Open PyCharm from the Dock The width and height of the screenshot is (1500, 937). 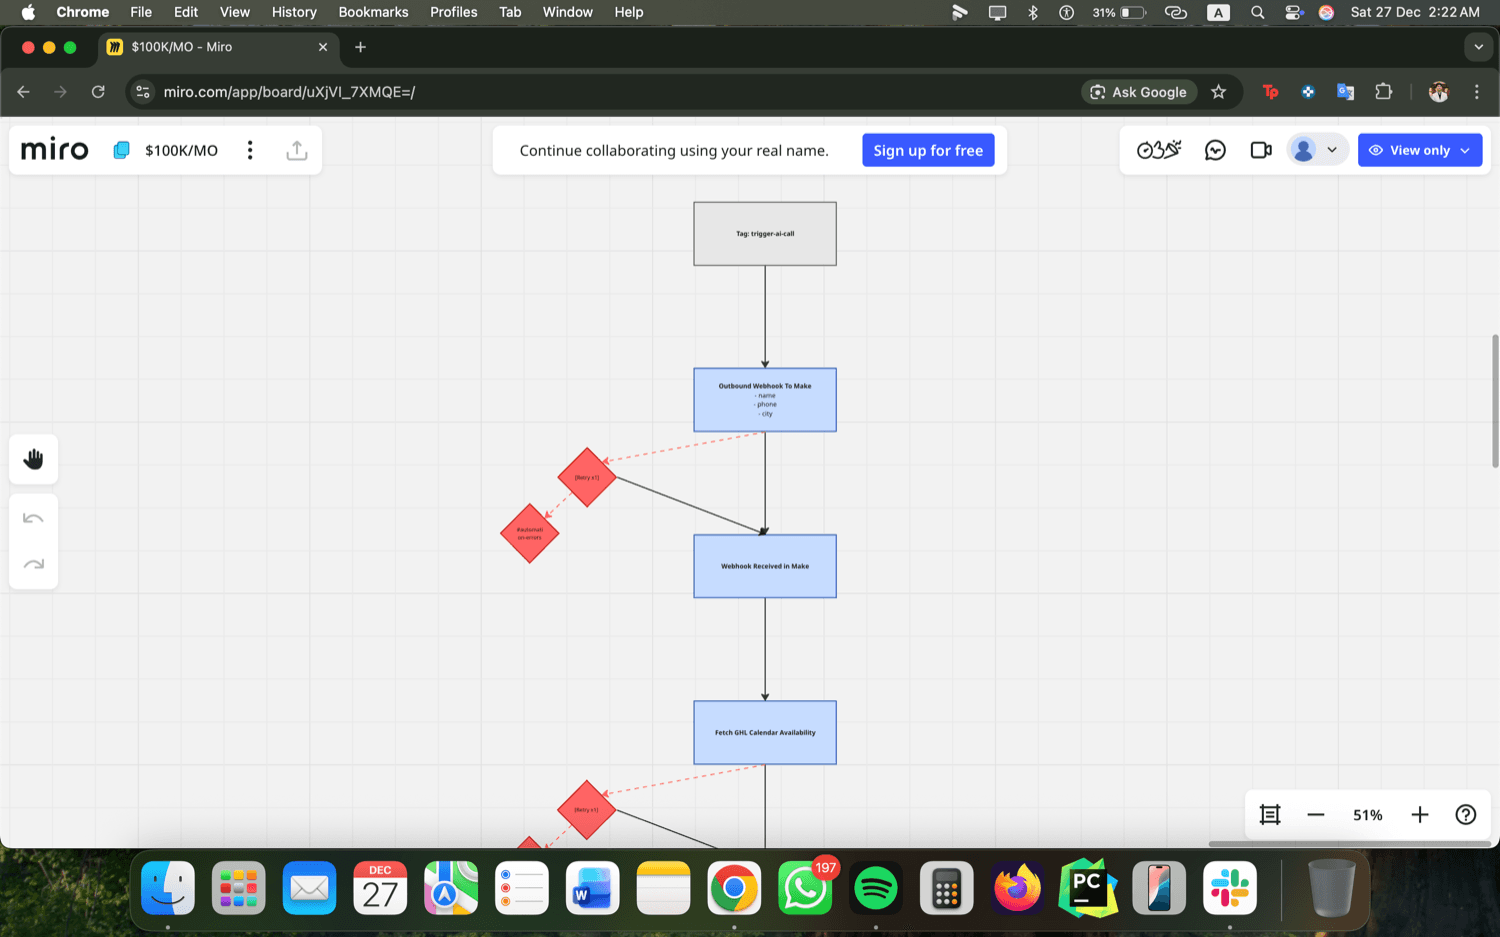[1088, 888]
